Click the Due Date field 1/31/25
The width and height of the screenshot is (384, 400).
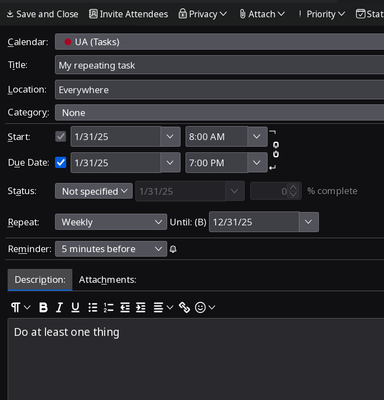116,163
